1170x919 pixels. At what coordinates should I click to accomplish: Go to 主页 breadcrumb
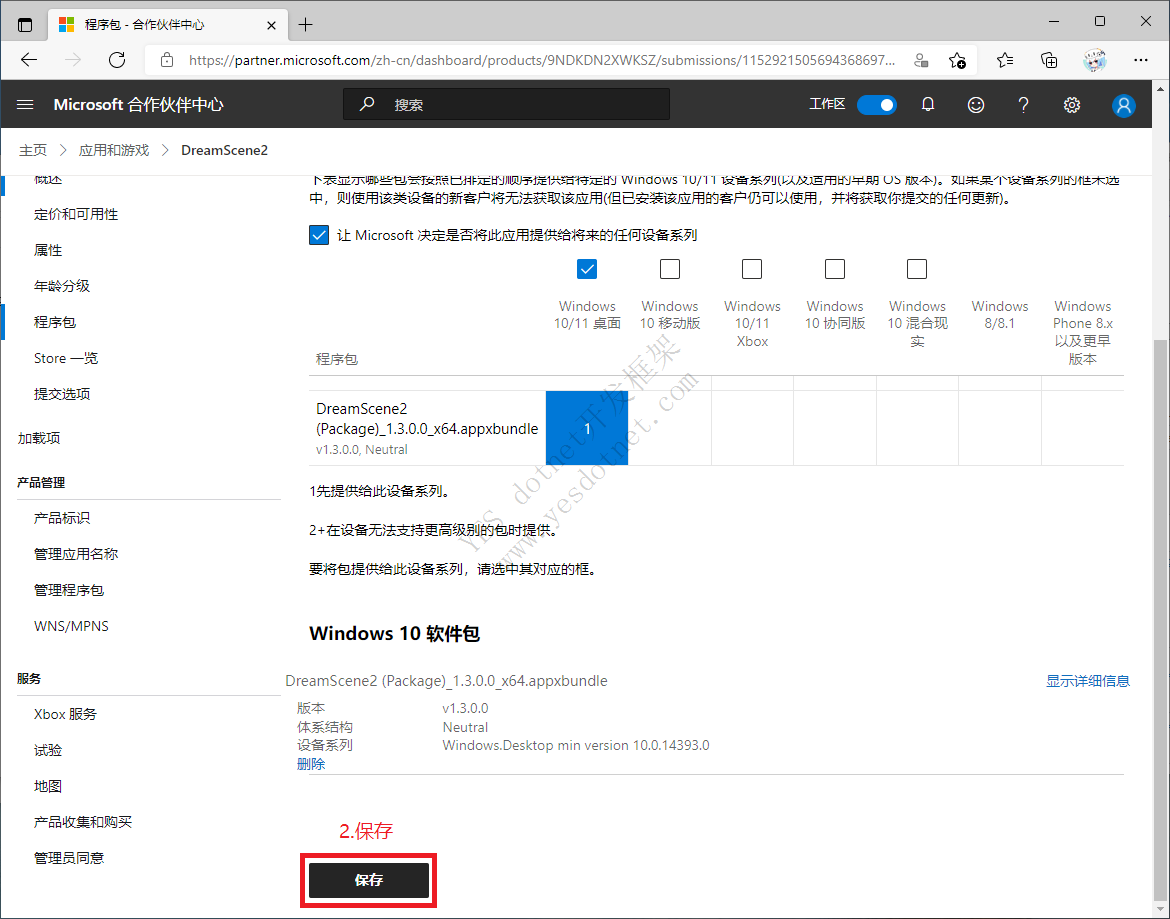(x=33, y=151)
